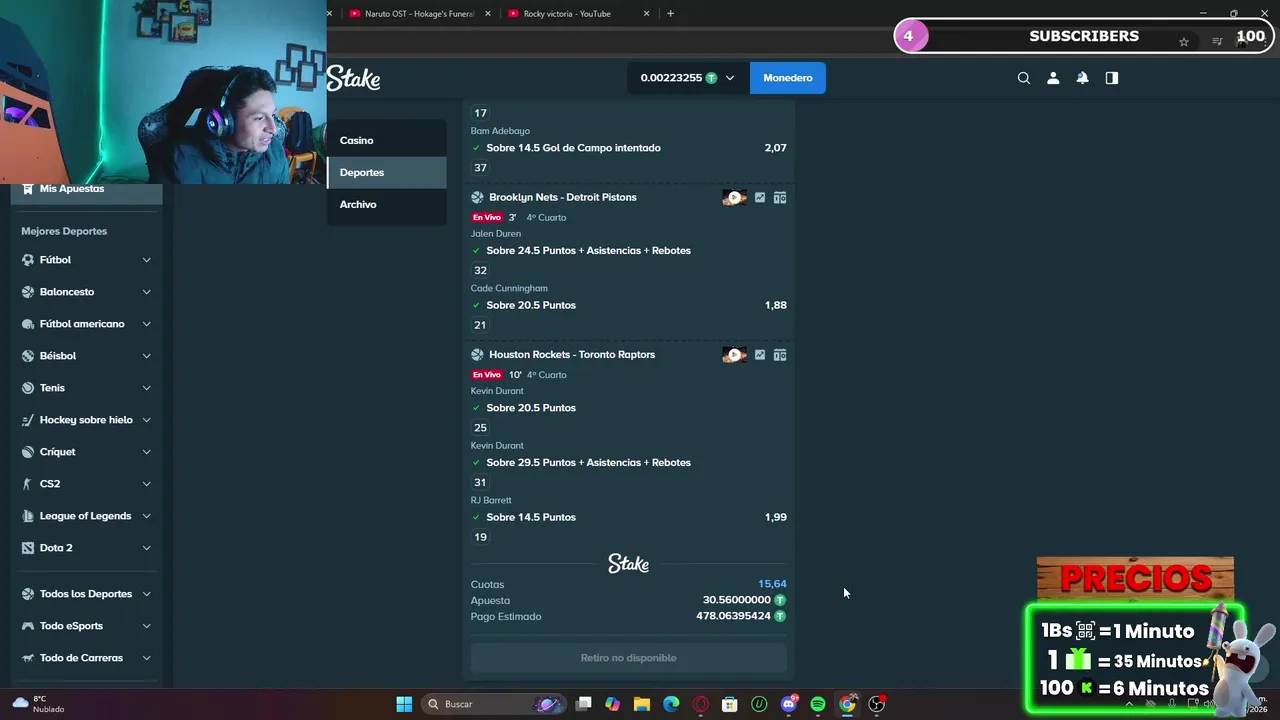Expand the Todo eSports chevron

pyautogui.click(x=146, y=626)
